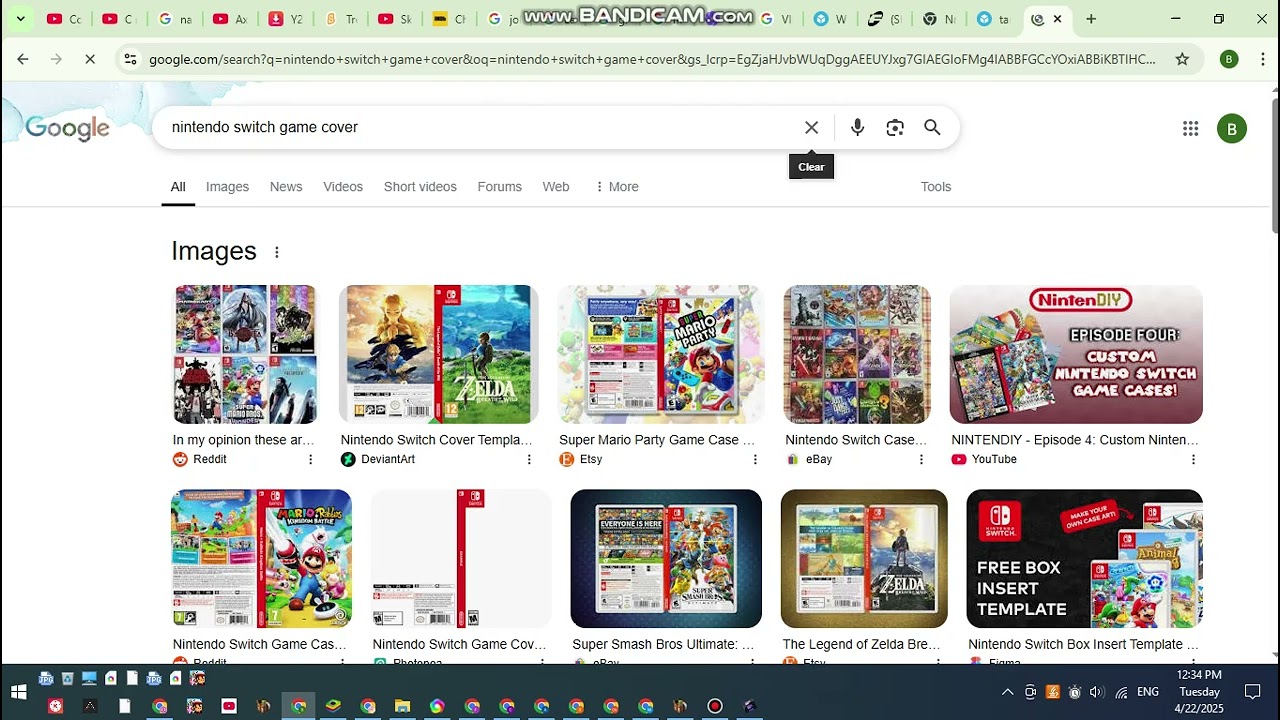Screen dimensions: 1280x720
Task: Open the Super Smash Bros Ultimate thumbnail
Action: (666, 558)
